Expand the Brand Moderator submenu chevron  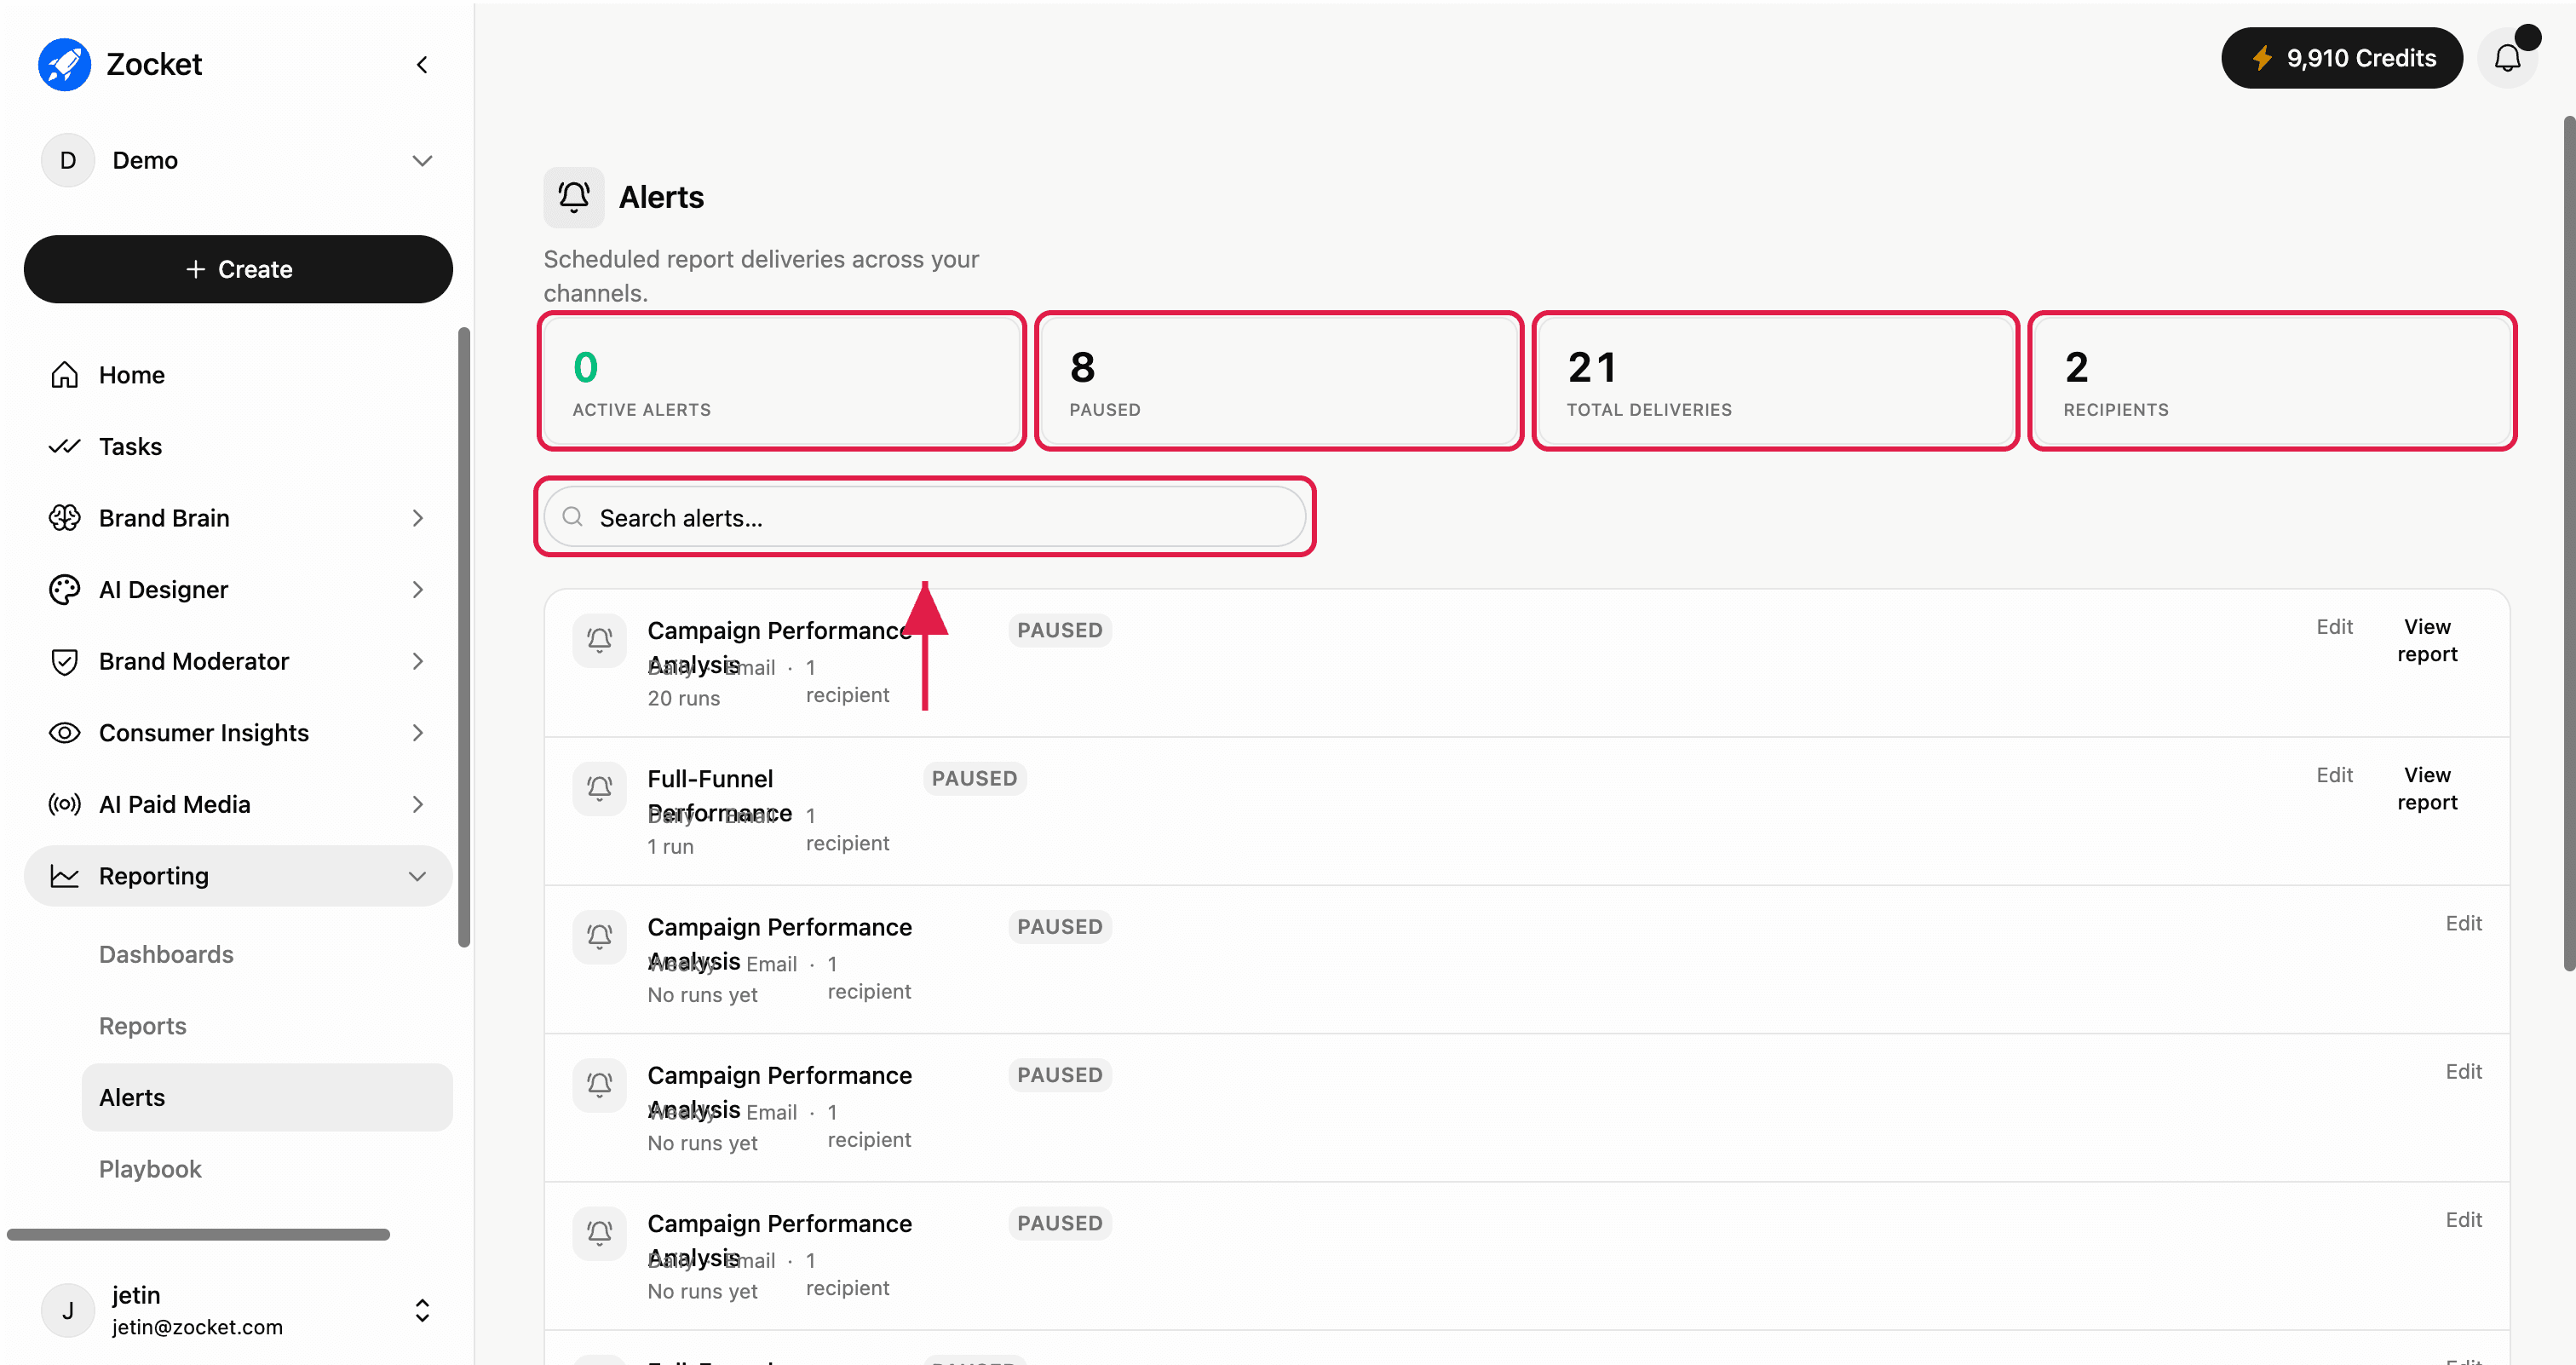click(418, 662)
